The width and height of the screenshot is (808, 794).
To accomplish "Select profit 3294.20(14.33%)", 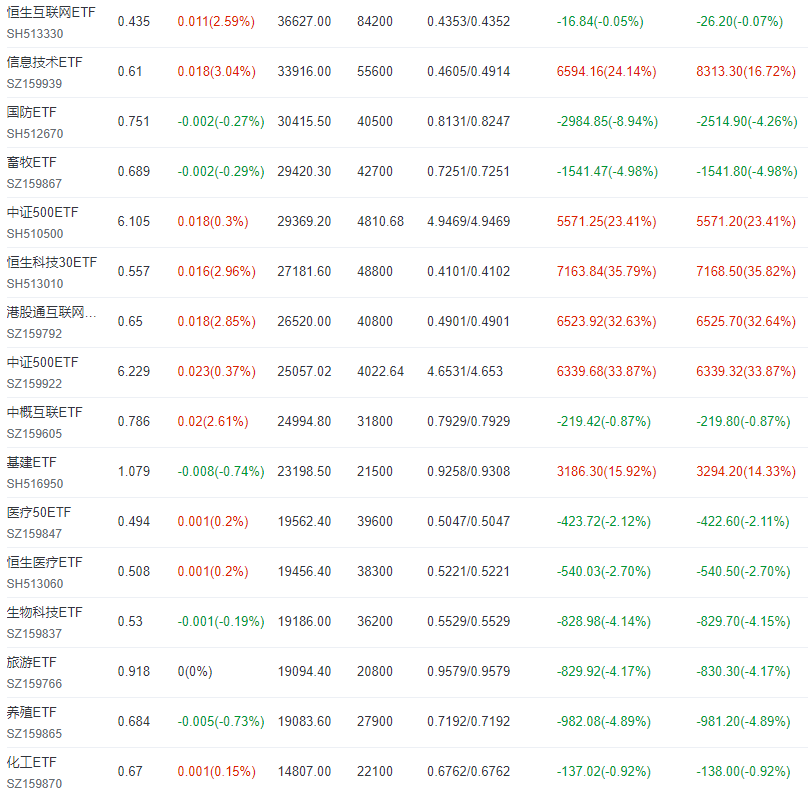I will click(746, 471).
